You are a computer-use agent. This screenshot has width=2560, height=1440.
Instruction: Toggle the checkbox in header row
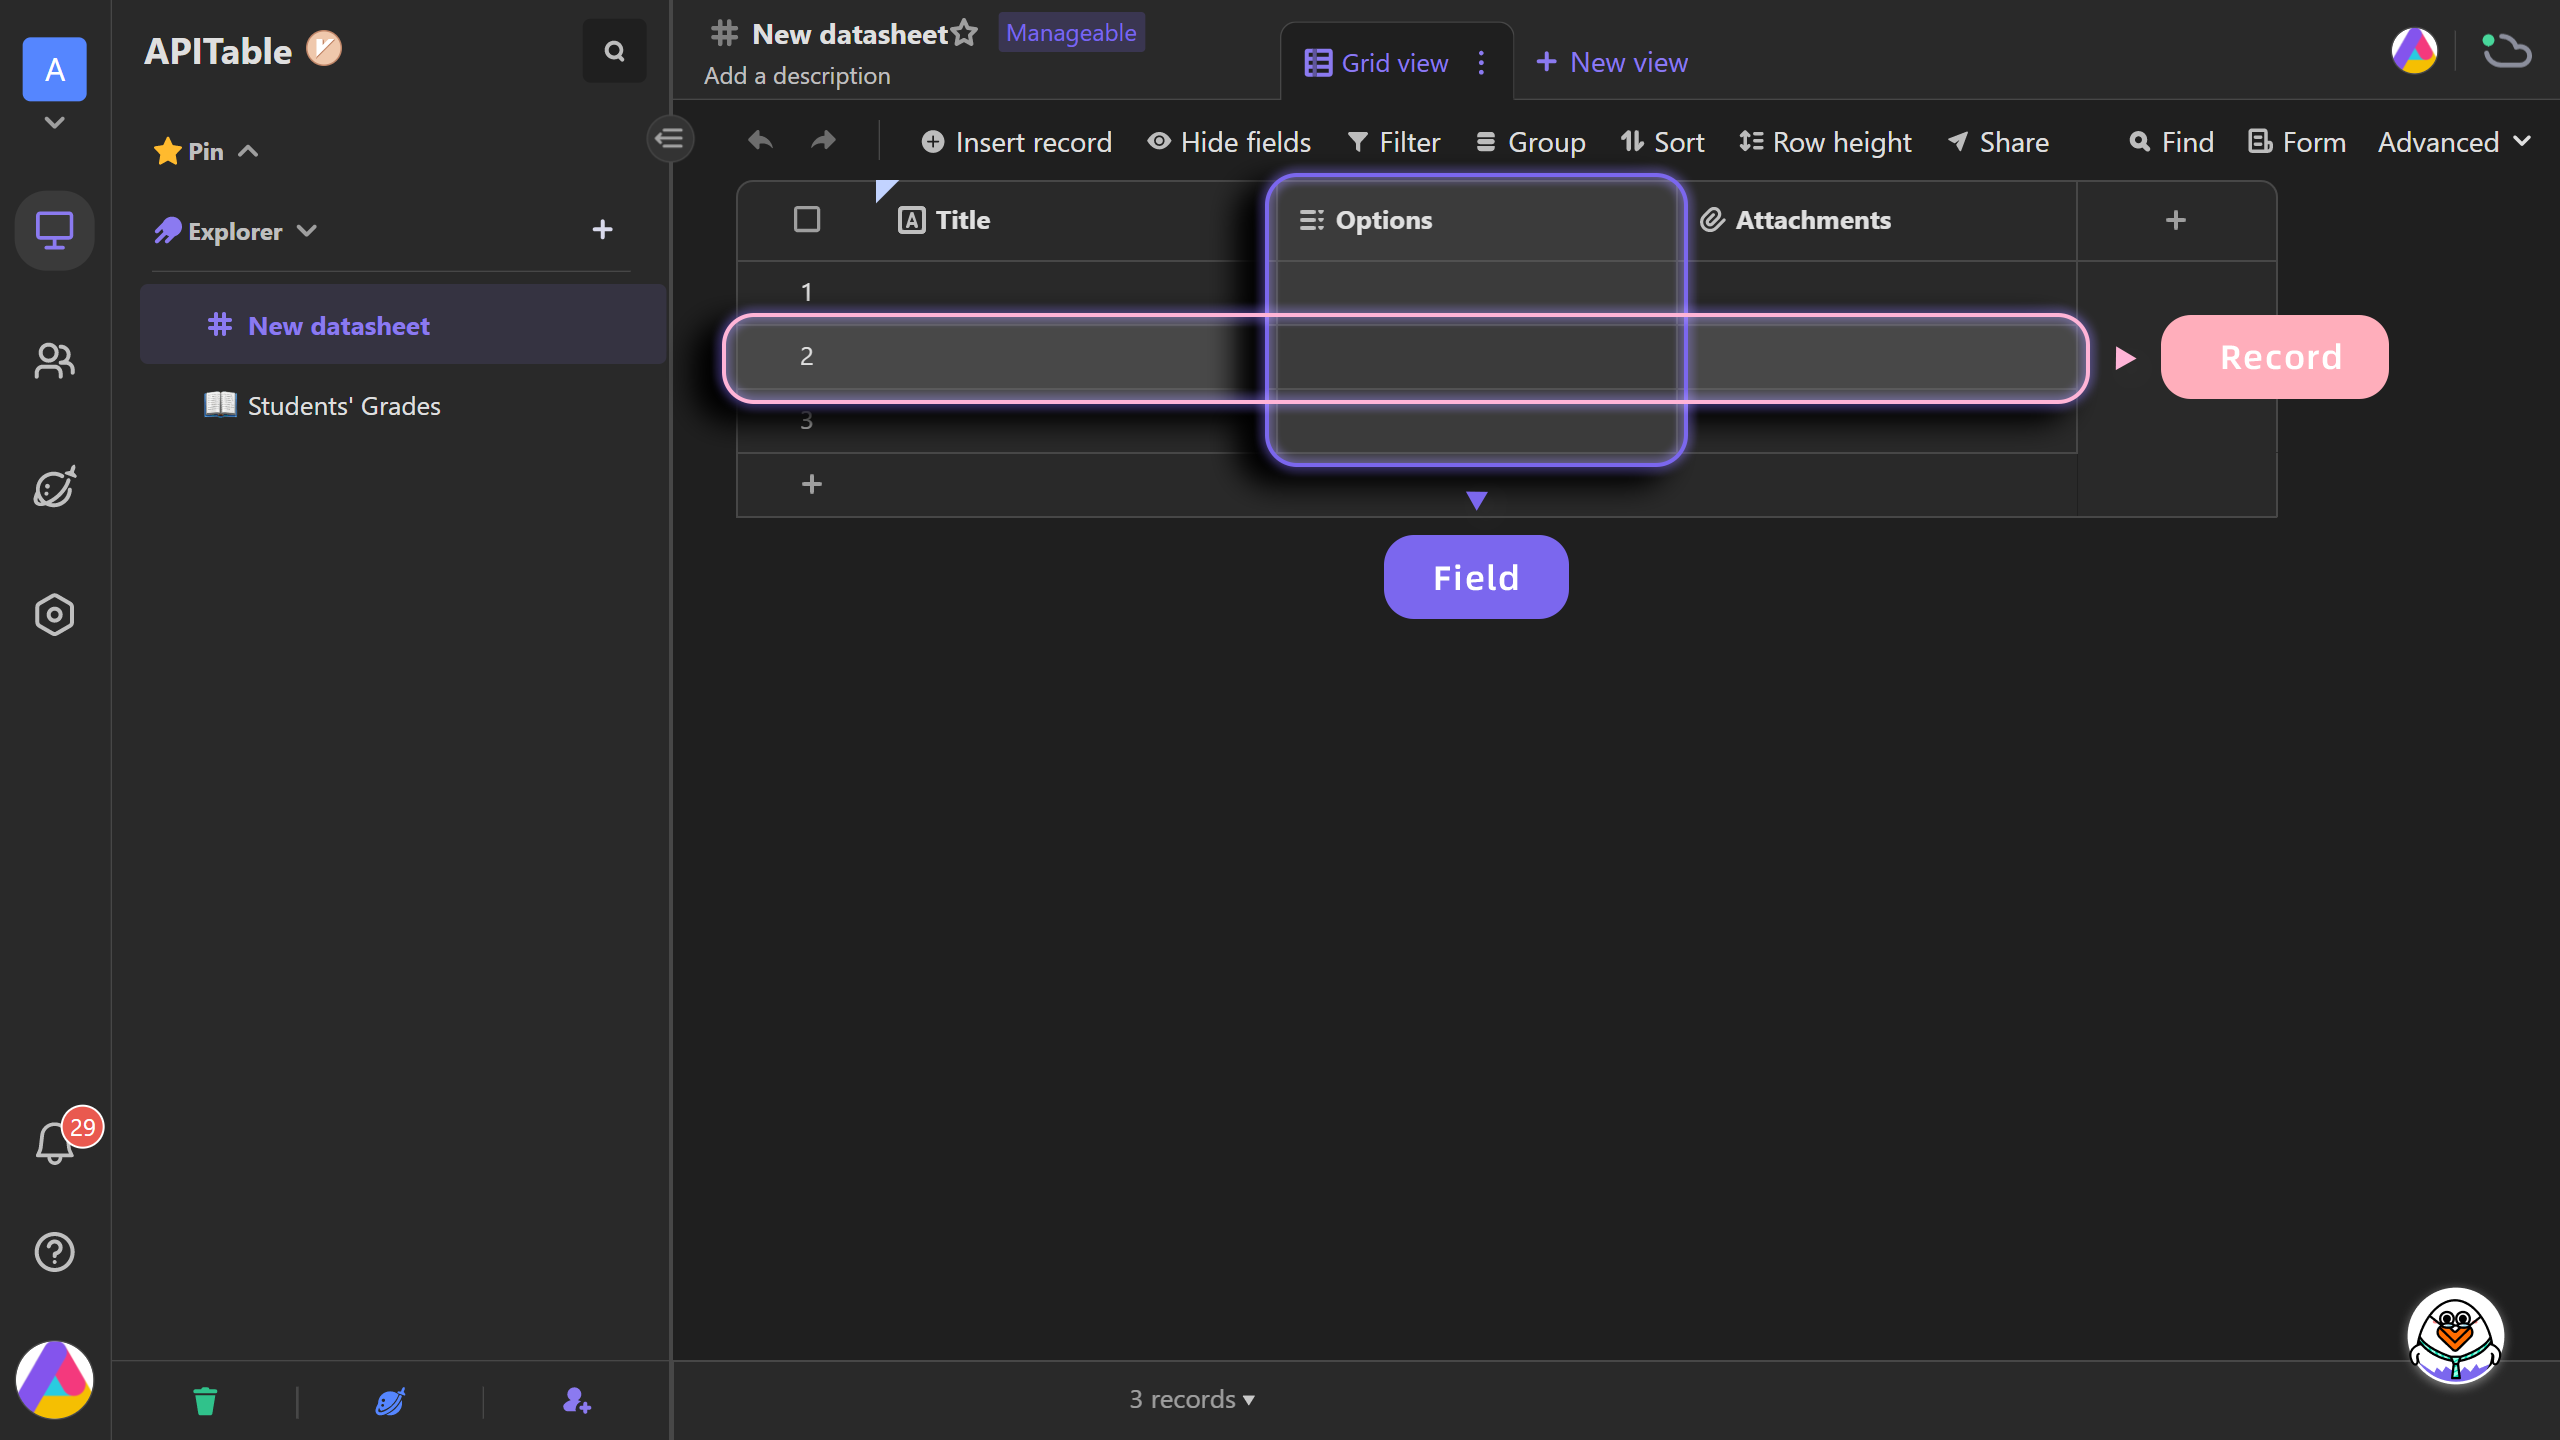[x=807, y=218]
